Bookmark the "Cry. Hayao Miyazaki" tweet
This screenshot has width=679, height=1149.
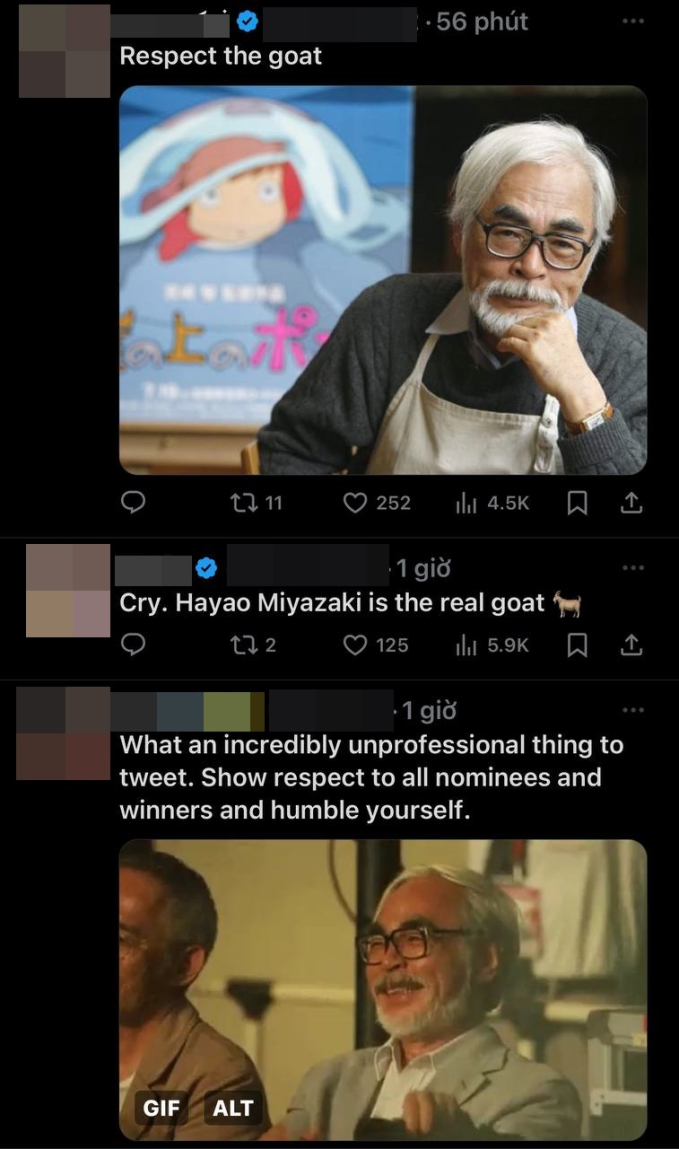coord(577,646)
